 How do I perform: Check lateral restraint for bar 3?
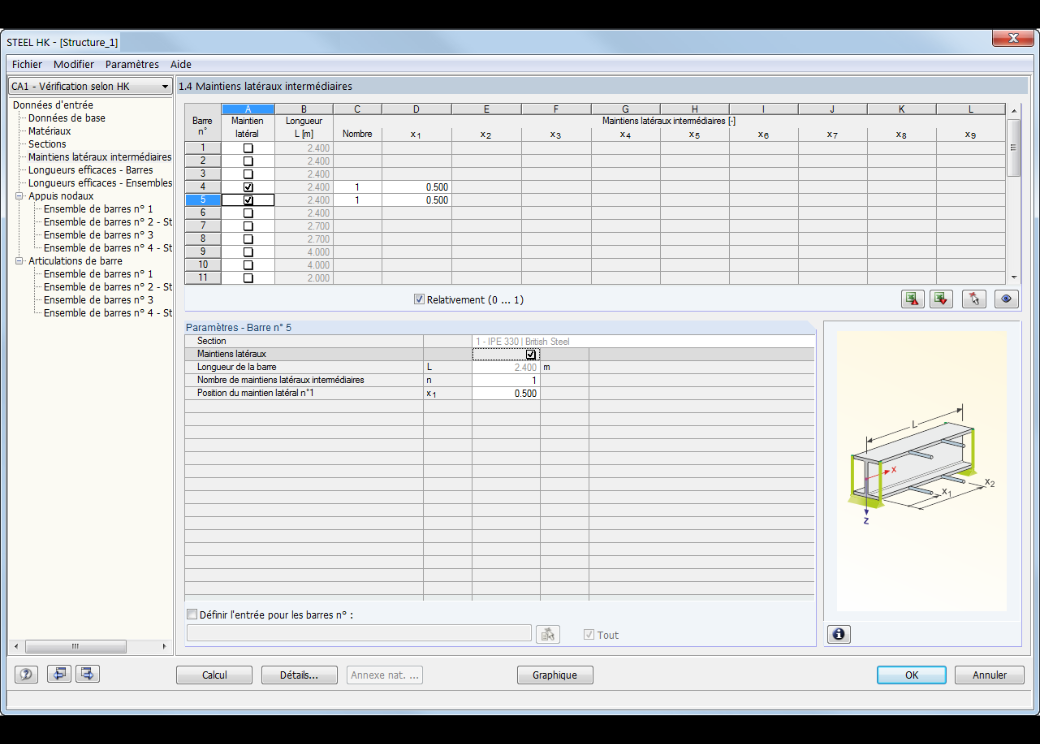click(248, 174)
